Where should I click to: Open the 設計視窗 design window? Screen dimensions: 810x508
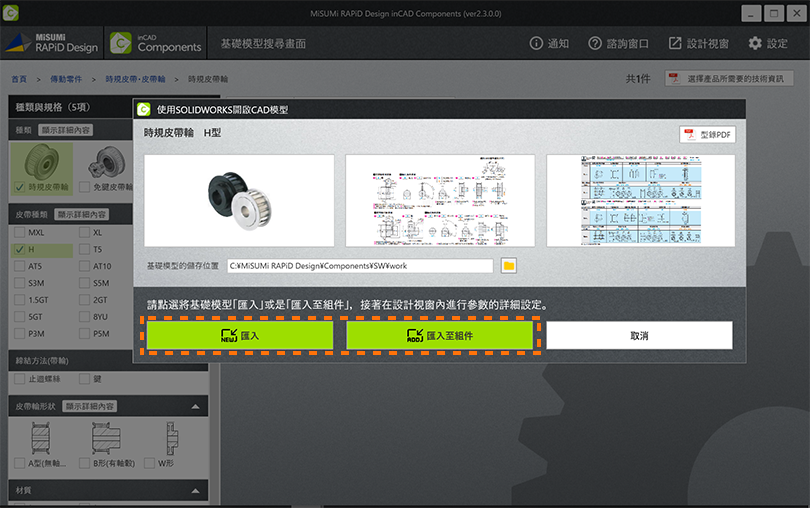coord(698,43)
